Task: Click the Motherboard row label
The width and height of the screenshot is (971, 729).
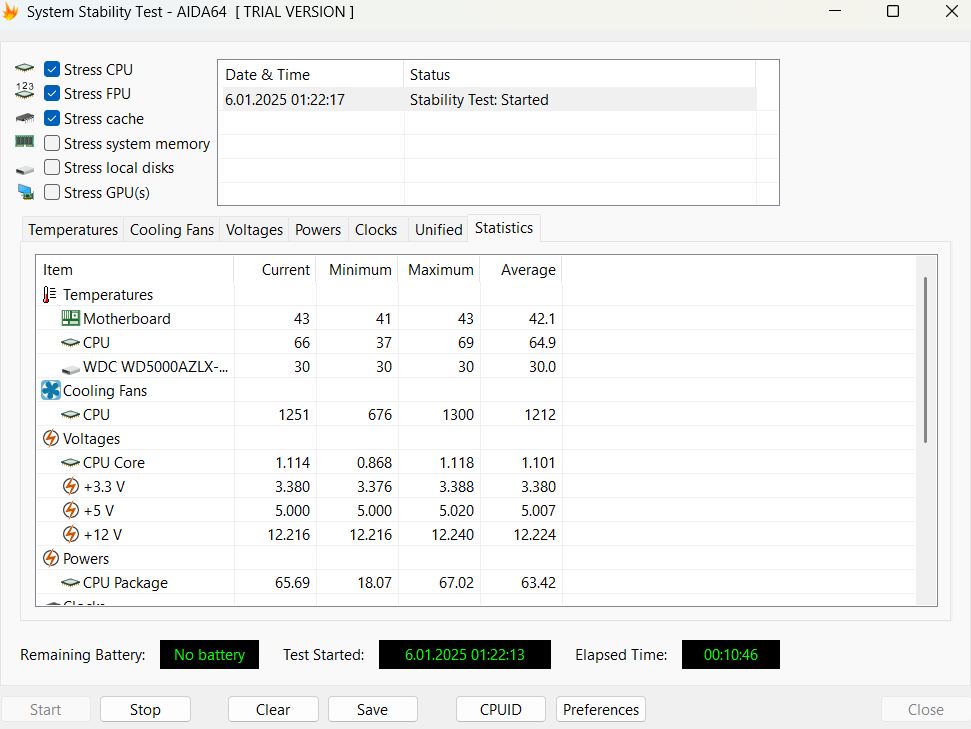Action: click(127, 318)
